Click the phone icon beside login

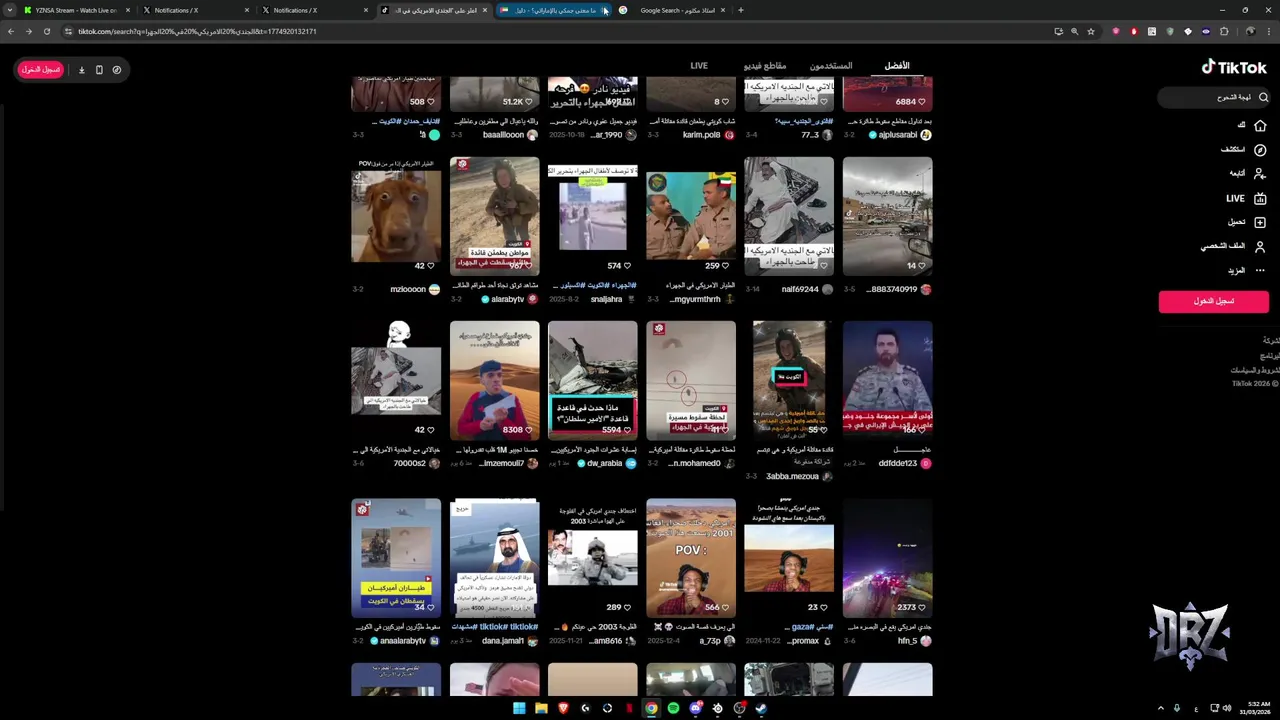pos(99,70)
